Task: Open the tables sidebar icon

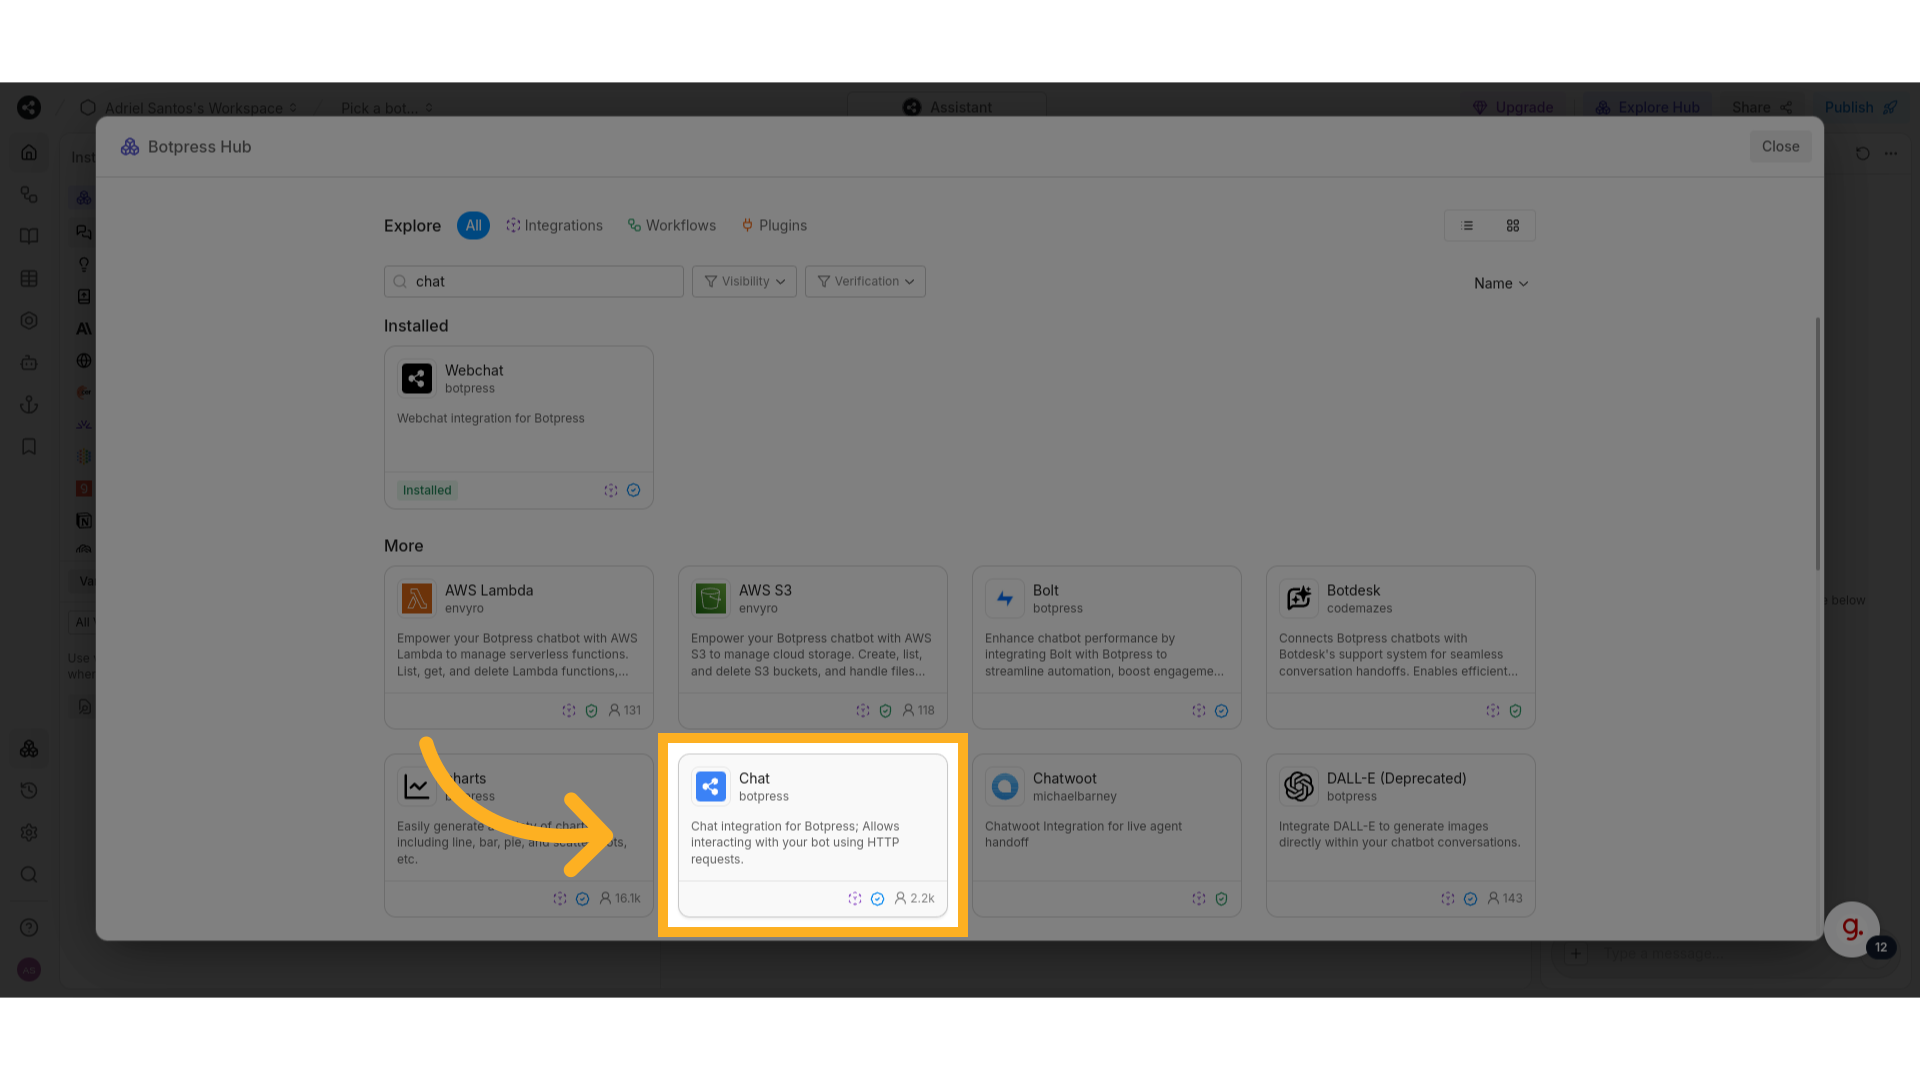Action: point(29,278)
